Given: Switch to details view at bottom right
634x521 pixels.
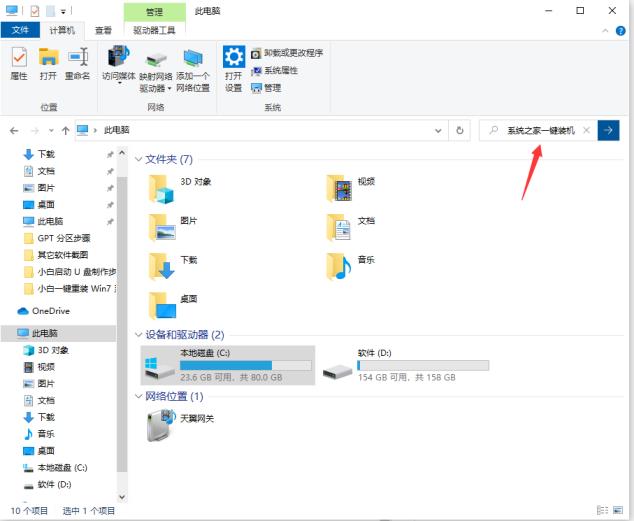Looking at the screenshot, I should click(602, 511).
